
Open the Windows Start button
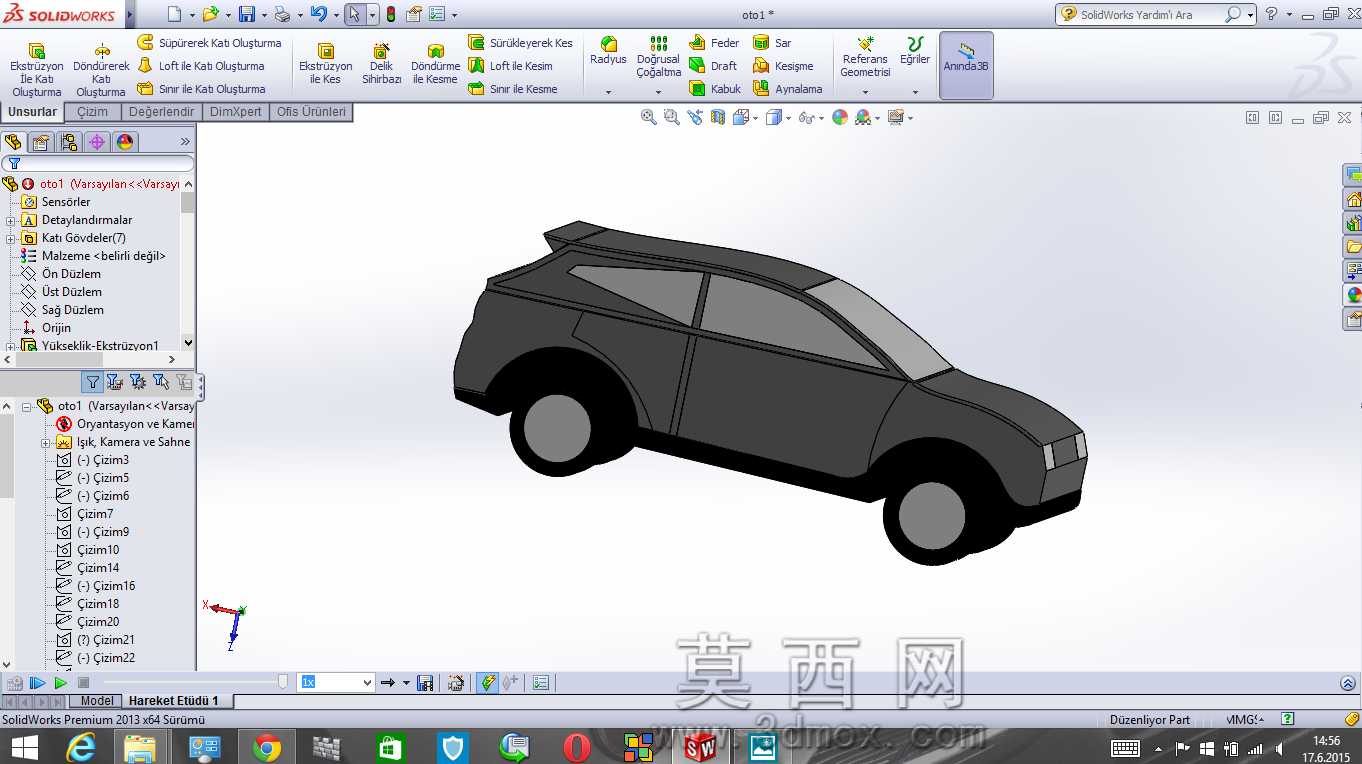pyautogui.click(x=24, y=747)
